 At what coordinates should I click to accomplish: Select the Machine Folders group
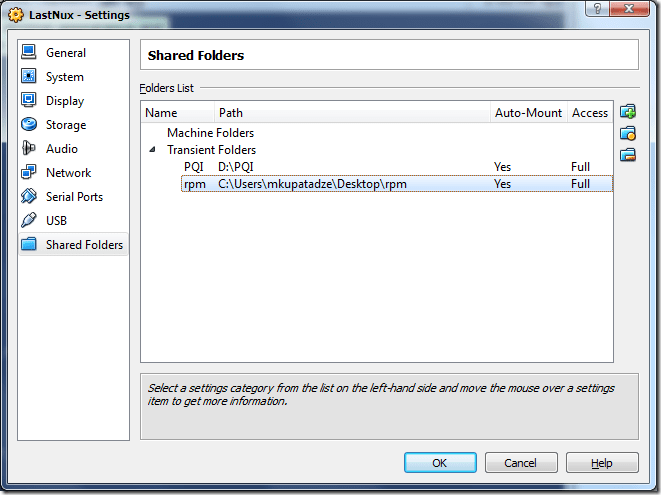210,133
